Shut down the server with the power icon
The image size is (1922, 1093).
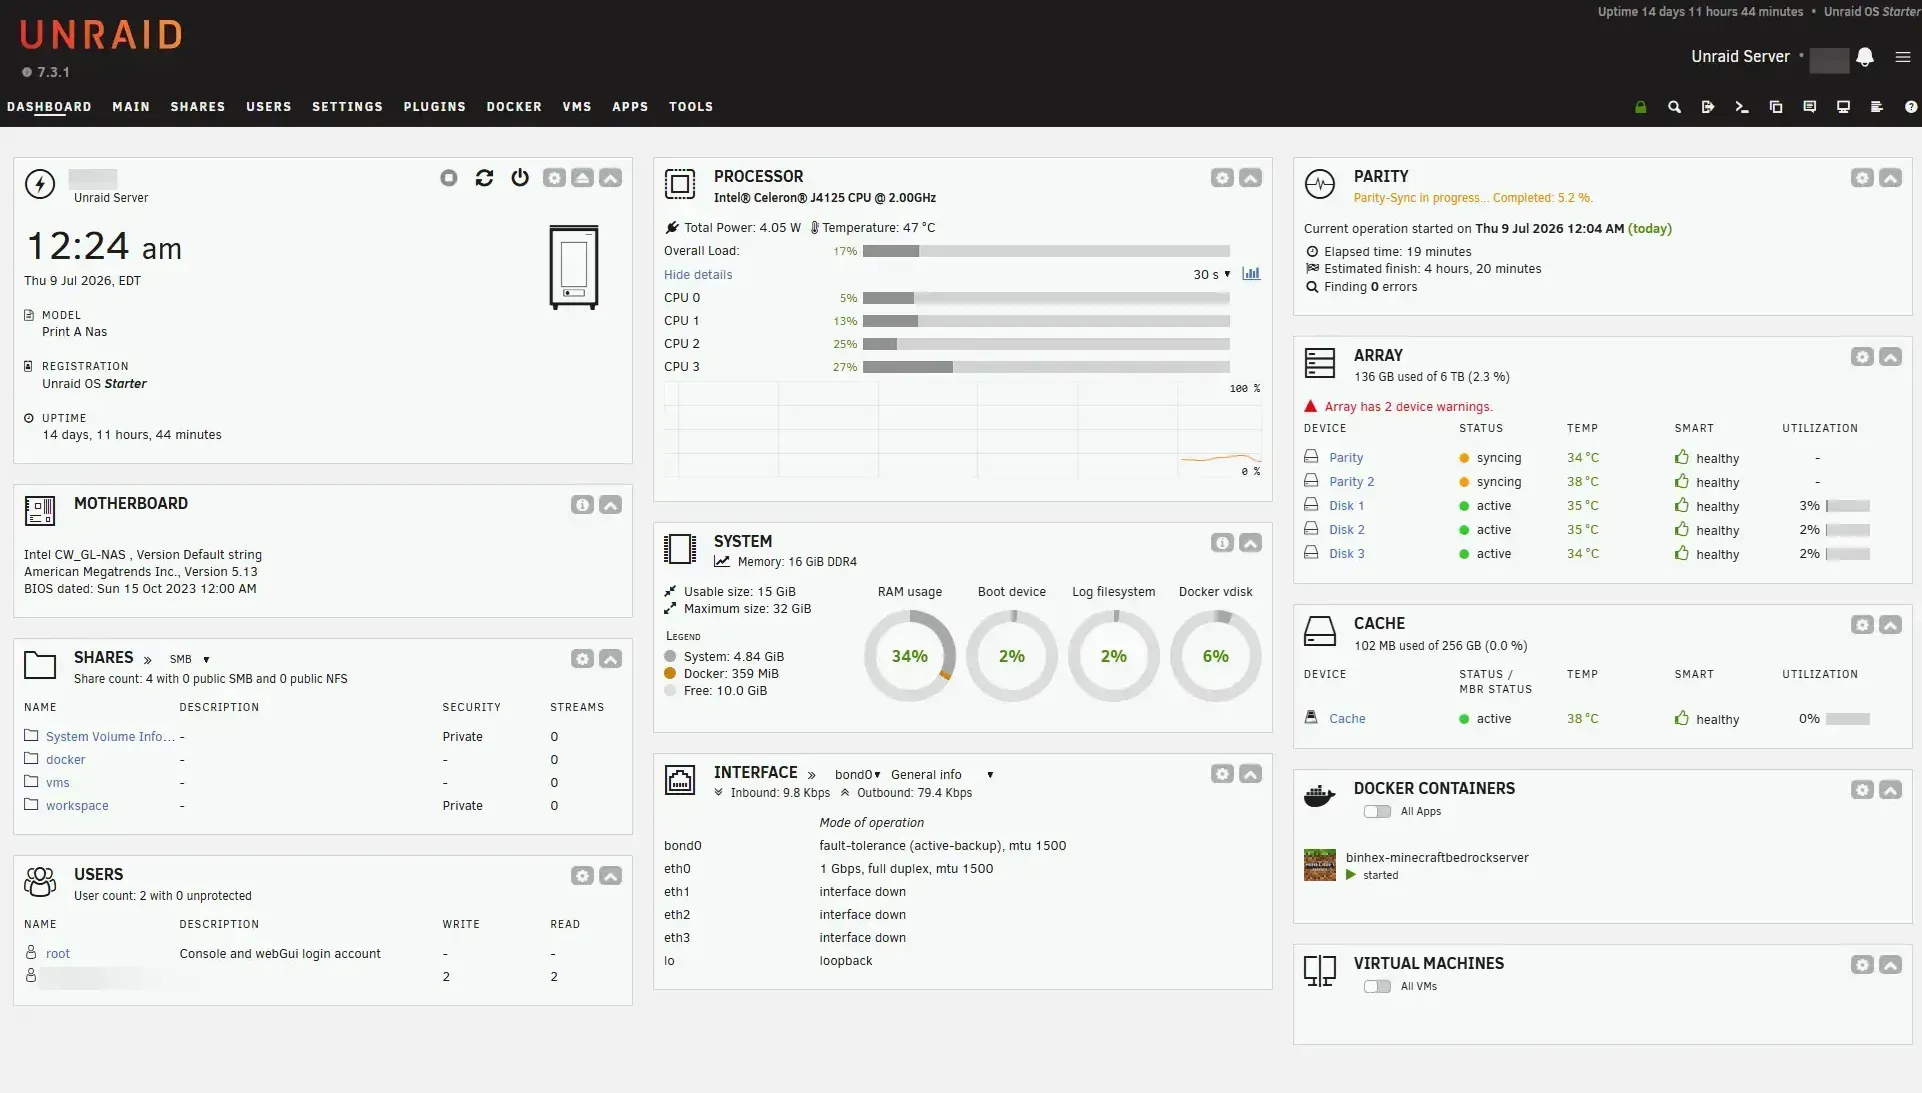(520, 178)
